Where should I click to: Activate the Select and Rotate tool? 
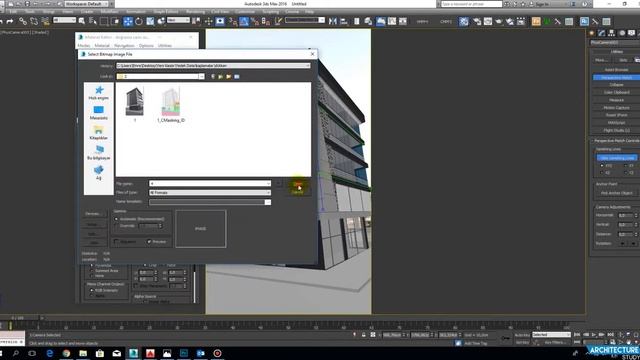(x=139, y=21)
